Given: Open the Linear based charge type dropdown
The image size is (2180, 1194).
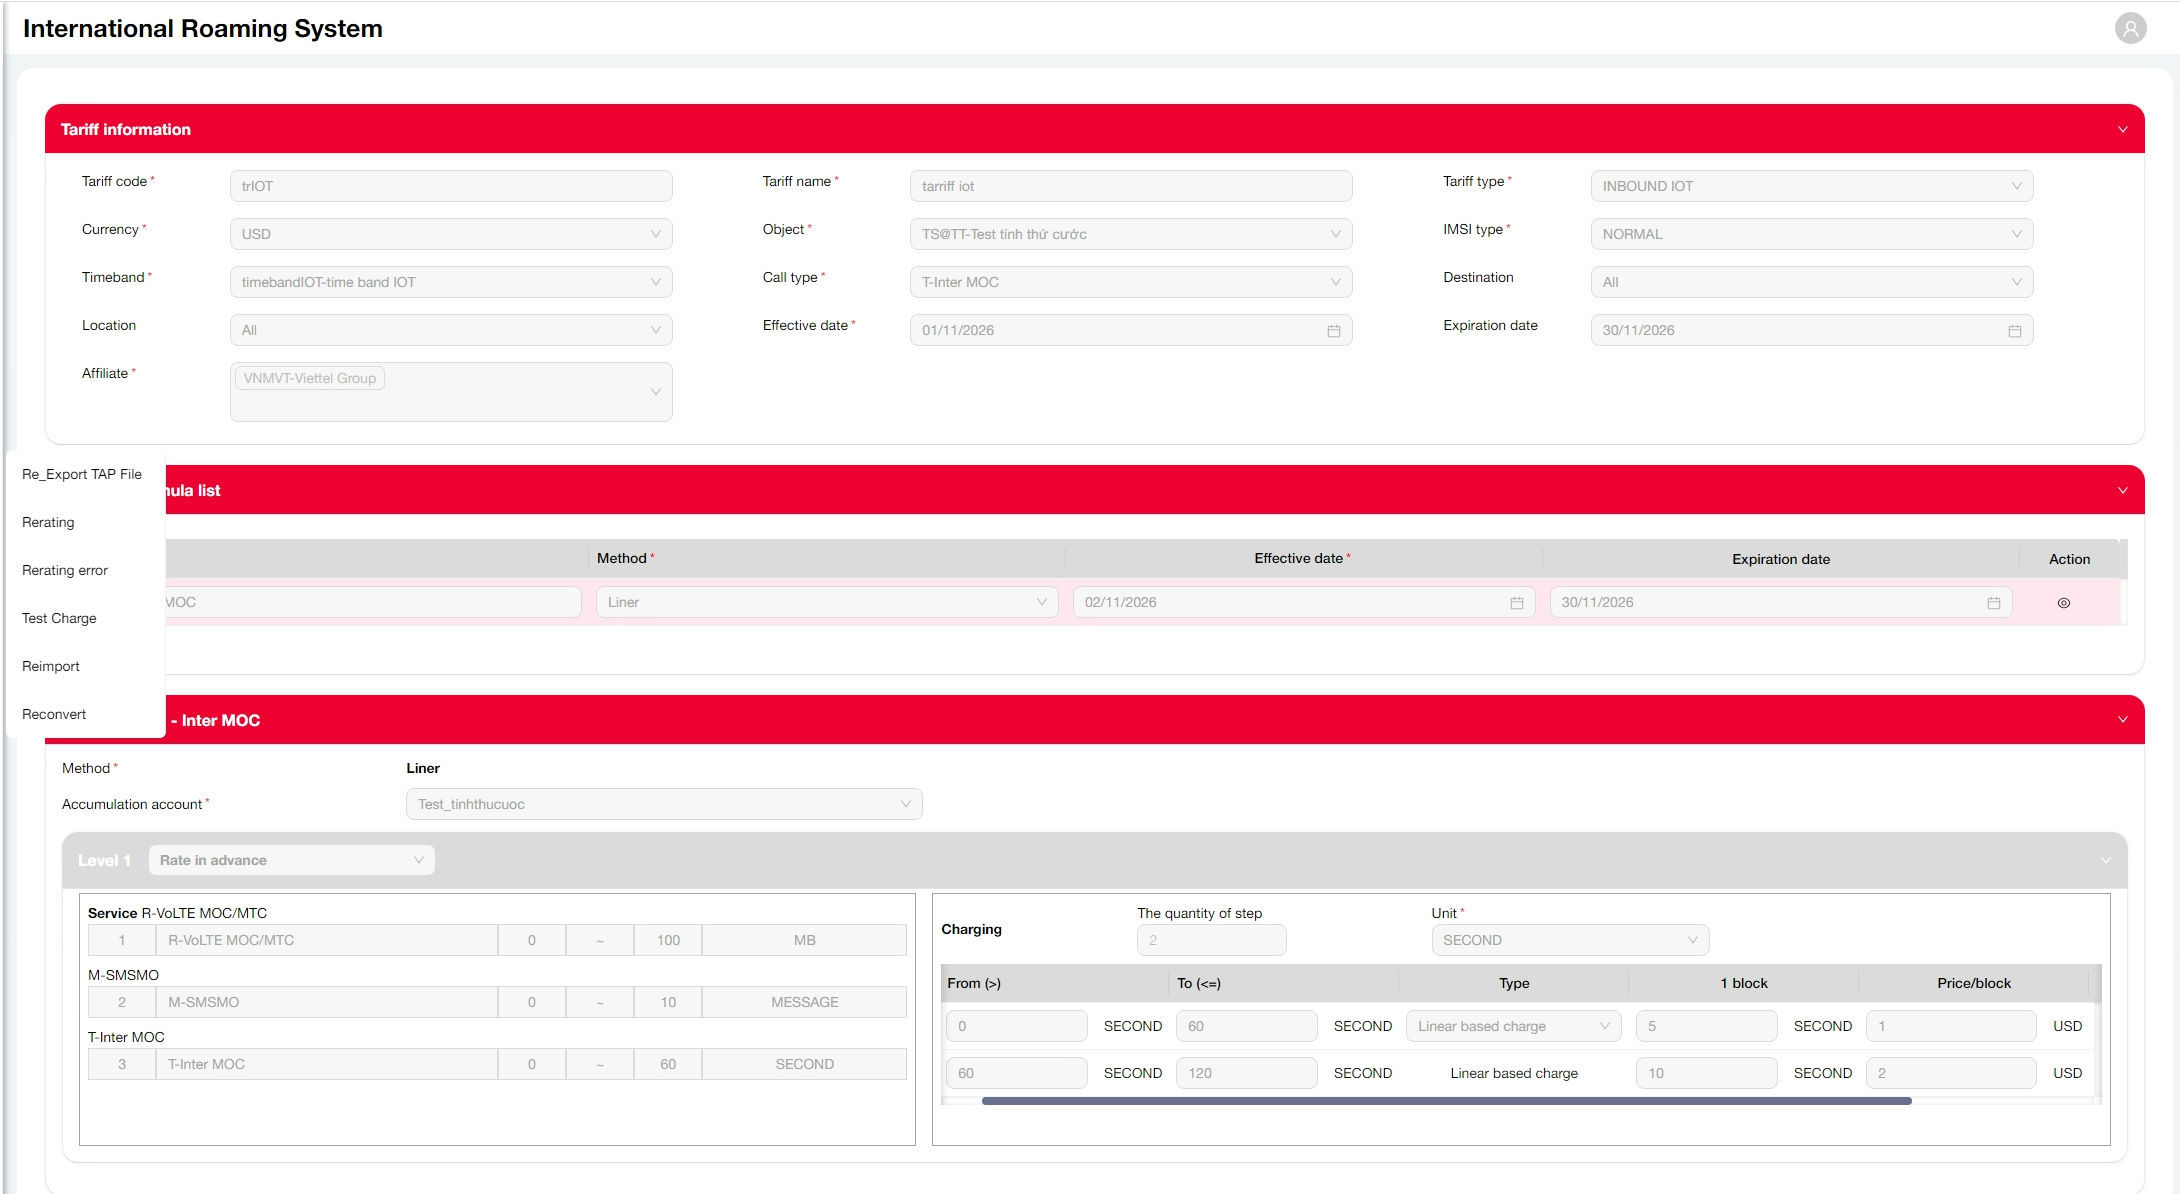Looking at the screenshot, I should pos(1512,1026).
